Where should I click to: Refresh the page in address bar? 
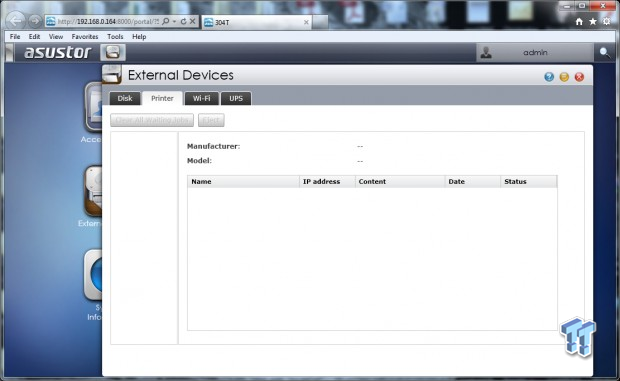(x=183, y=21)
